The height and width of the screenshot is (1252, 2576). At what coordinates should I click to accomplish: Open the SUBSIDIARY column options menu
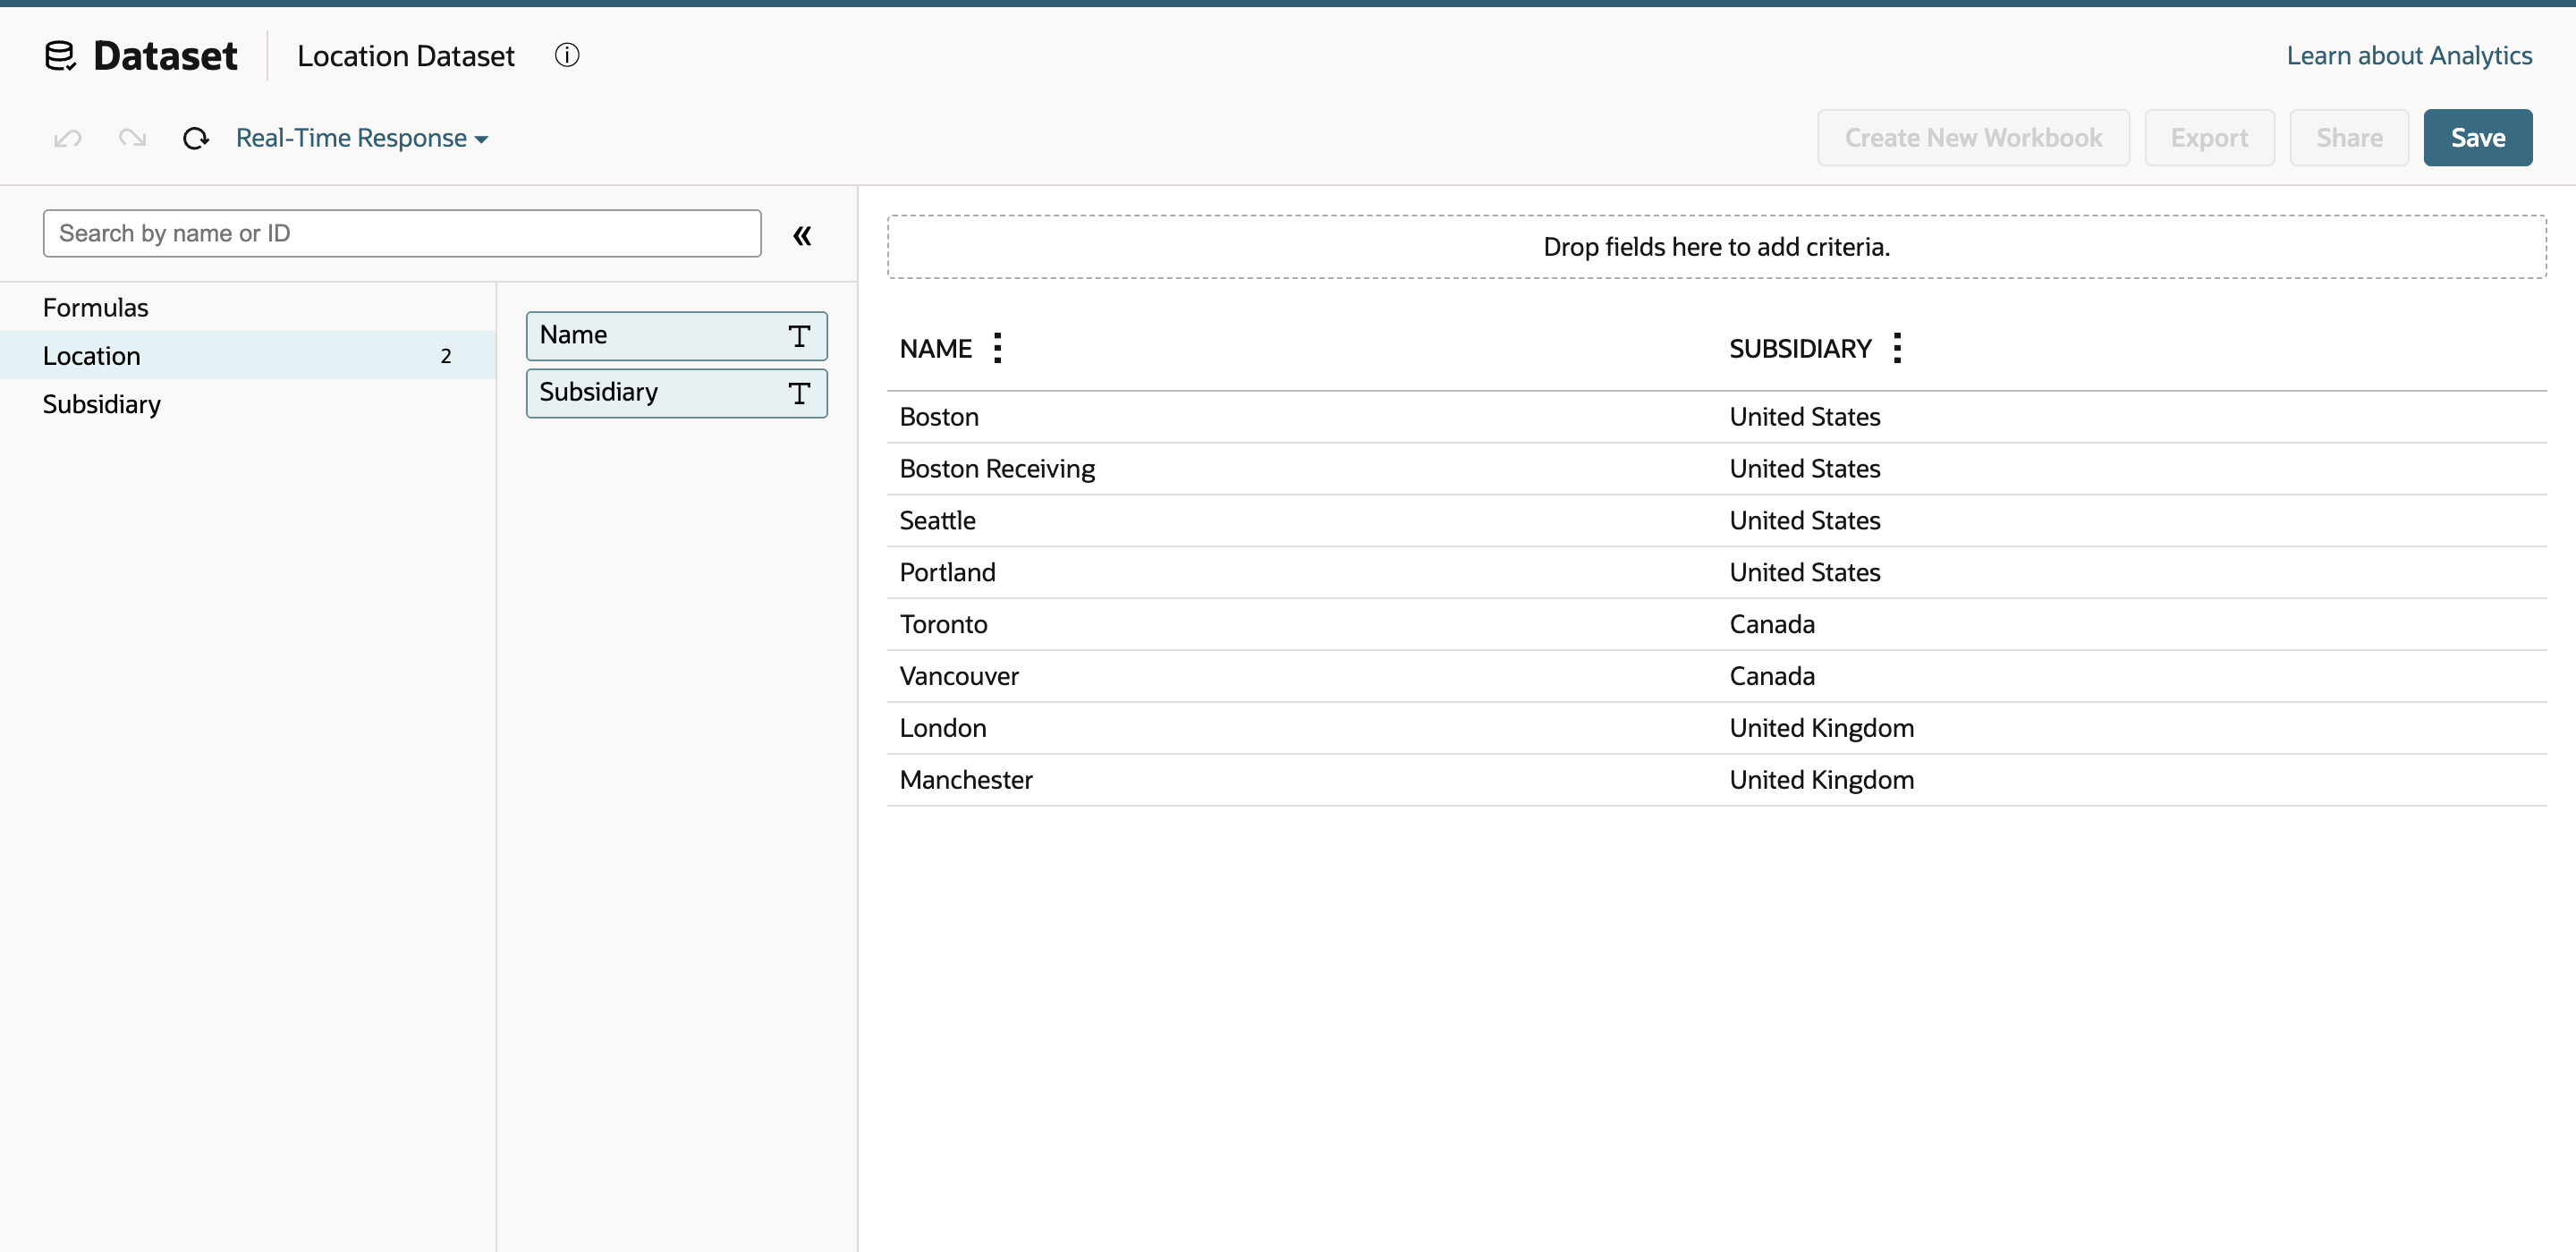tap(1897, 348)
